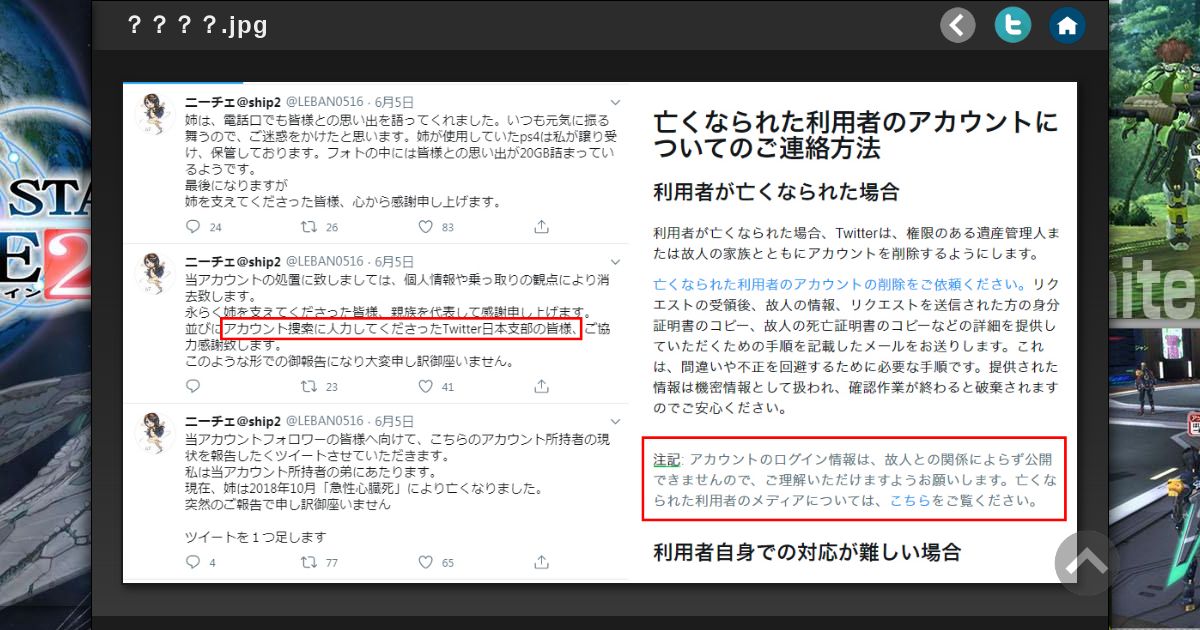The height and width of the screenshot is (630, 1200).
Task: Like the tweet with 83 likes
Action: pos(425,226)
